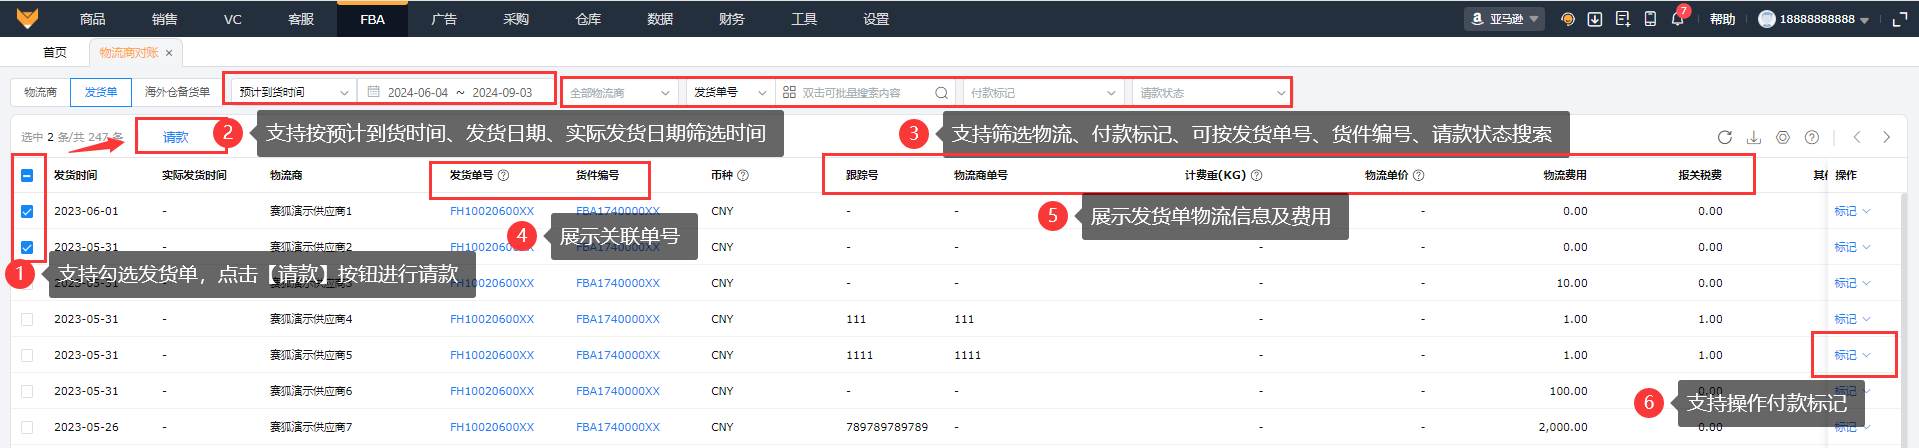This screenshot has height=448, width=1919.
Task: Open the FBA menu
Action: coord(372,19)
